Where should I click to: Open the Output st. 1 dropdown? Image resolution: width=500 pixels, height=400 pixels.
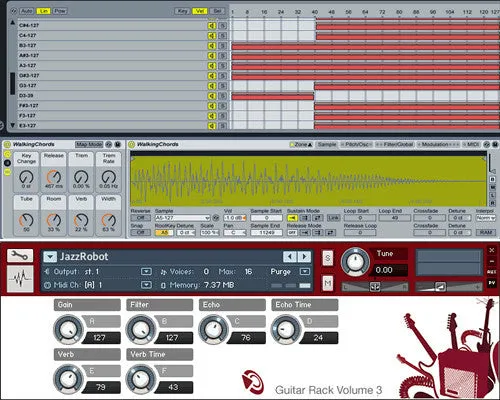[x=146, y=271]
